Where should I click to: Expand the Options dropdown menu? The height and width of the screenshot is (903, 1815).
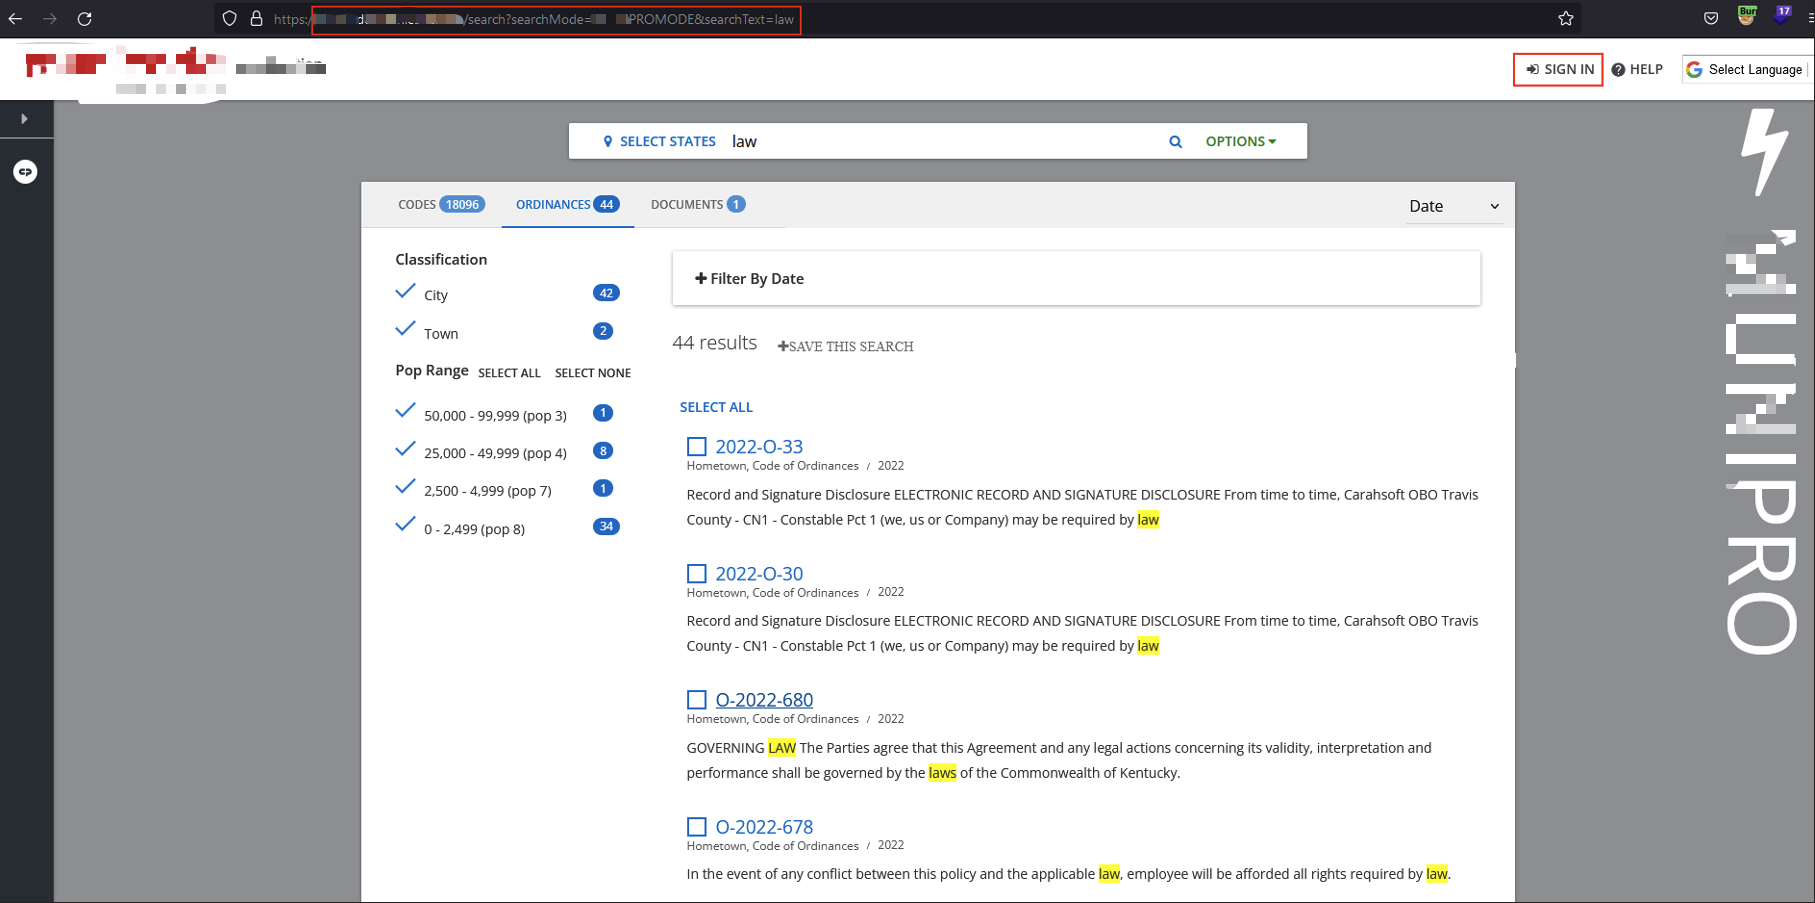(1240, 142)
